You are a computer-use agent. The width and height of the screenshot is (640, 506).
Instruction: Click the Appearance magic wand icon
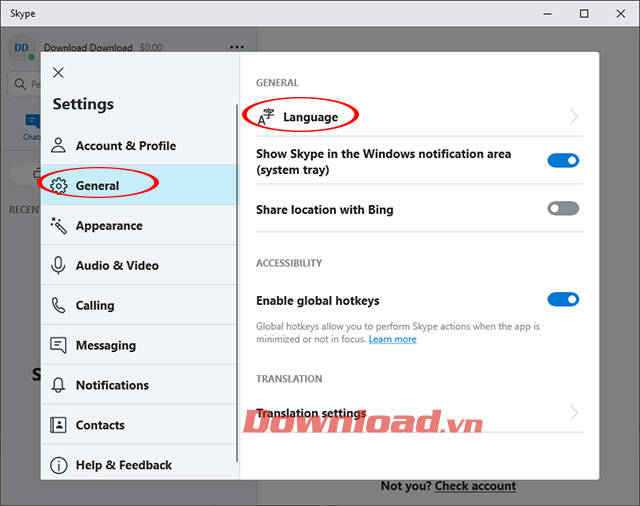tap(58, 226)
